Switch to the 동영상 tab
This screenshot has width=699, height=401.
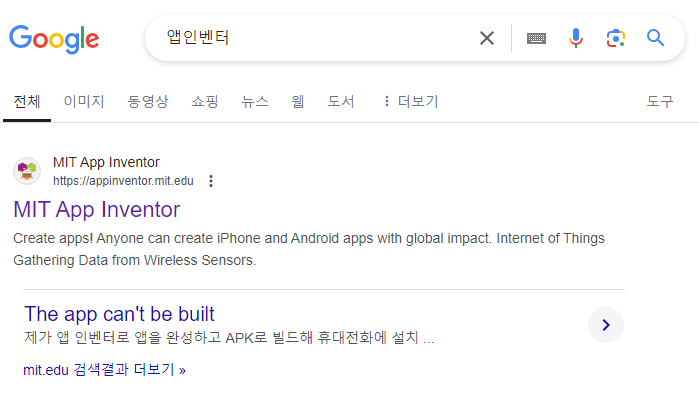pos(148,101)
